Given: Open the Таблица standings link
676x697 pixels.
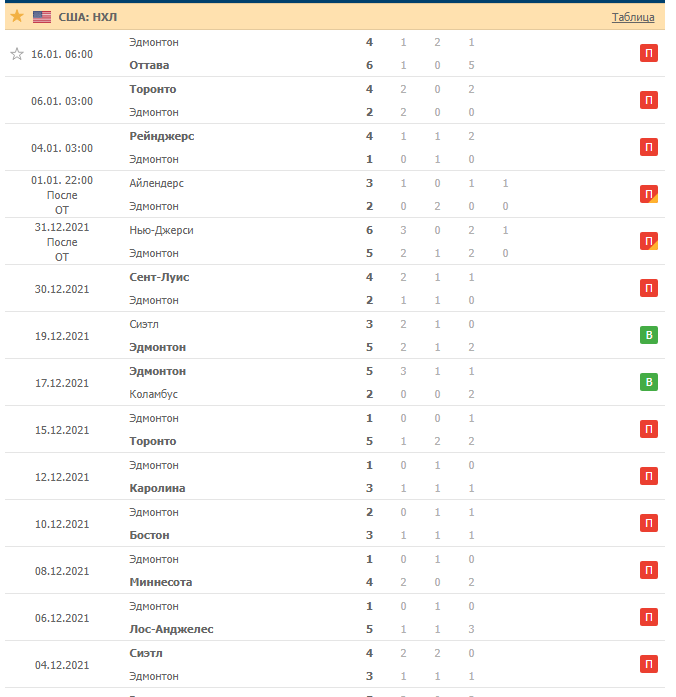Looking at the screenshot, I should 633,17.
